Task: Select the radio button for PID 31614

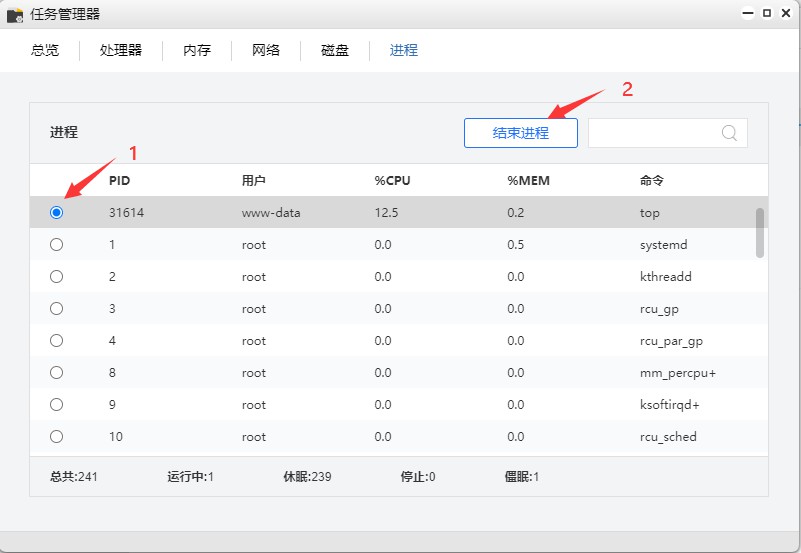Action: point(56,213)
